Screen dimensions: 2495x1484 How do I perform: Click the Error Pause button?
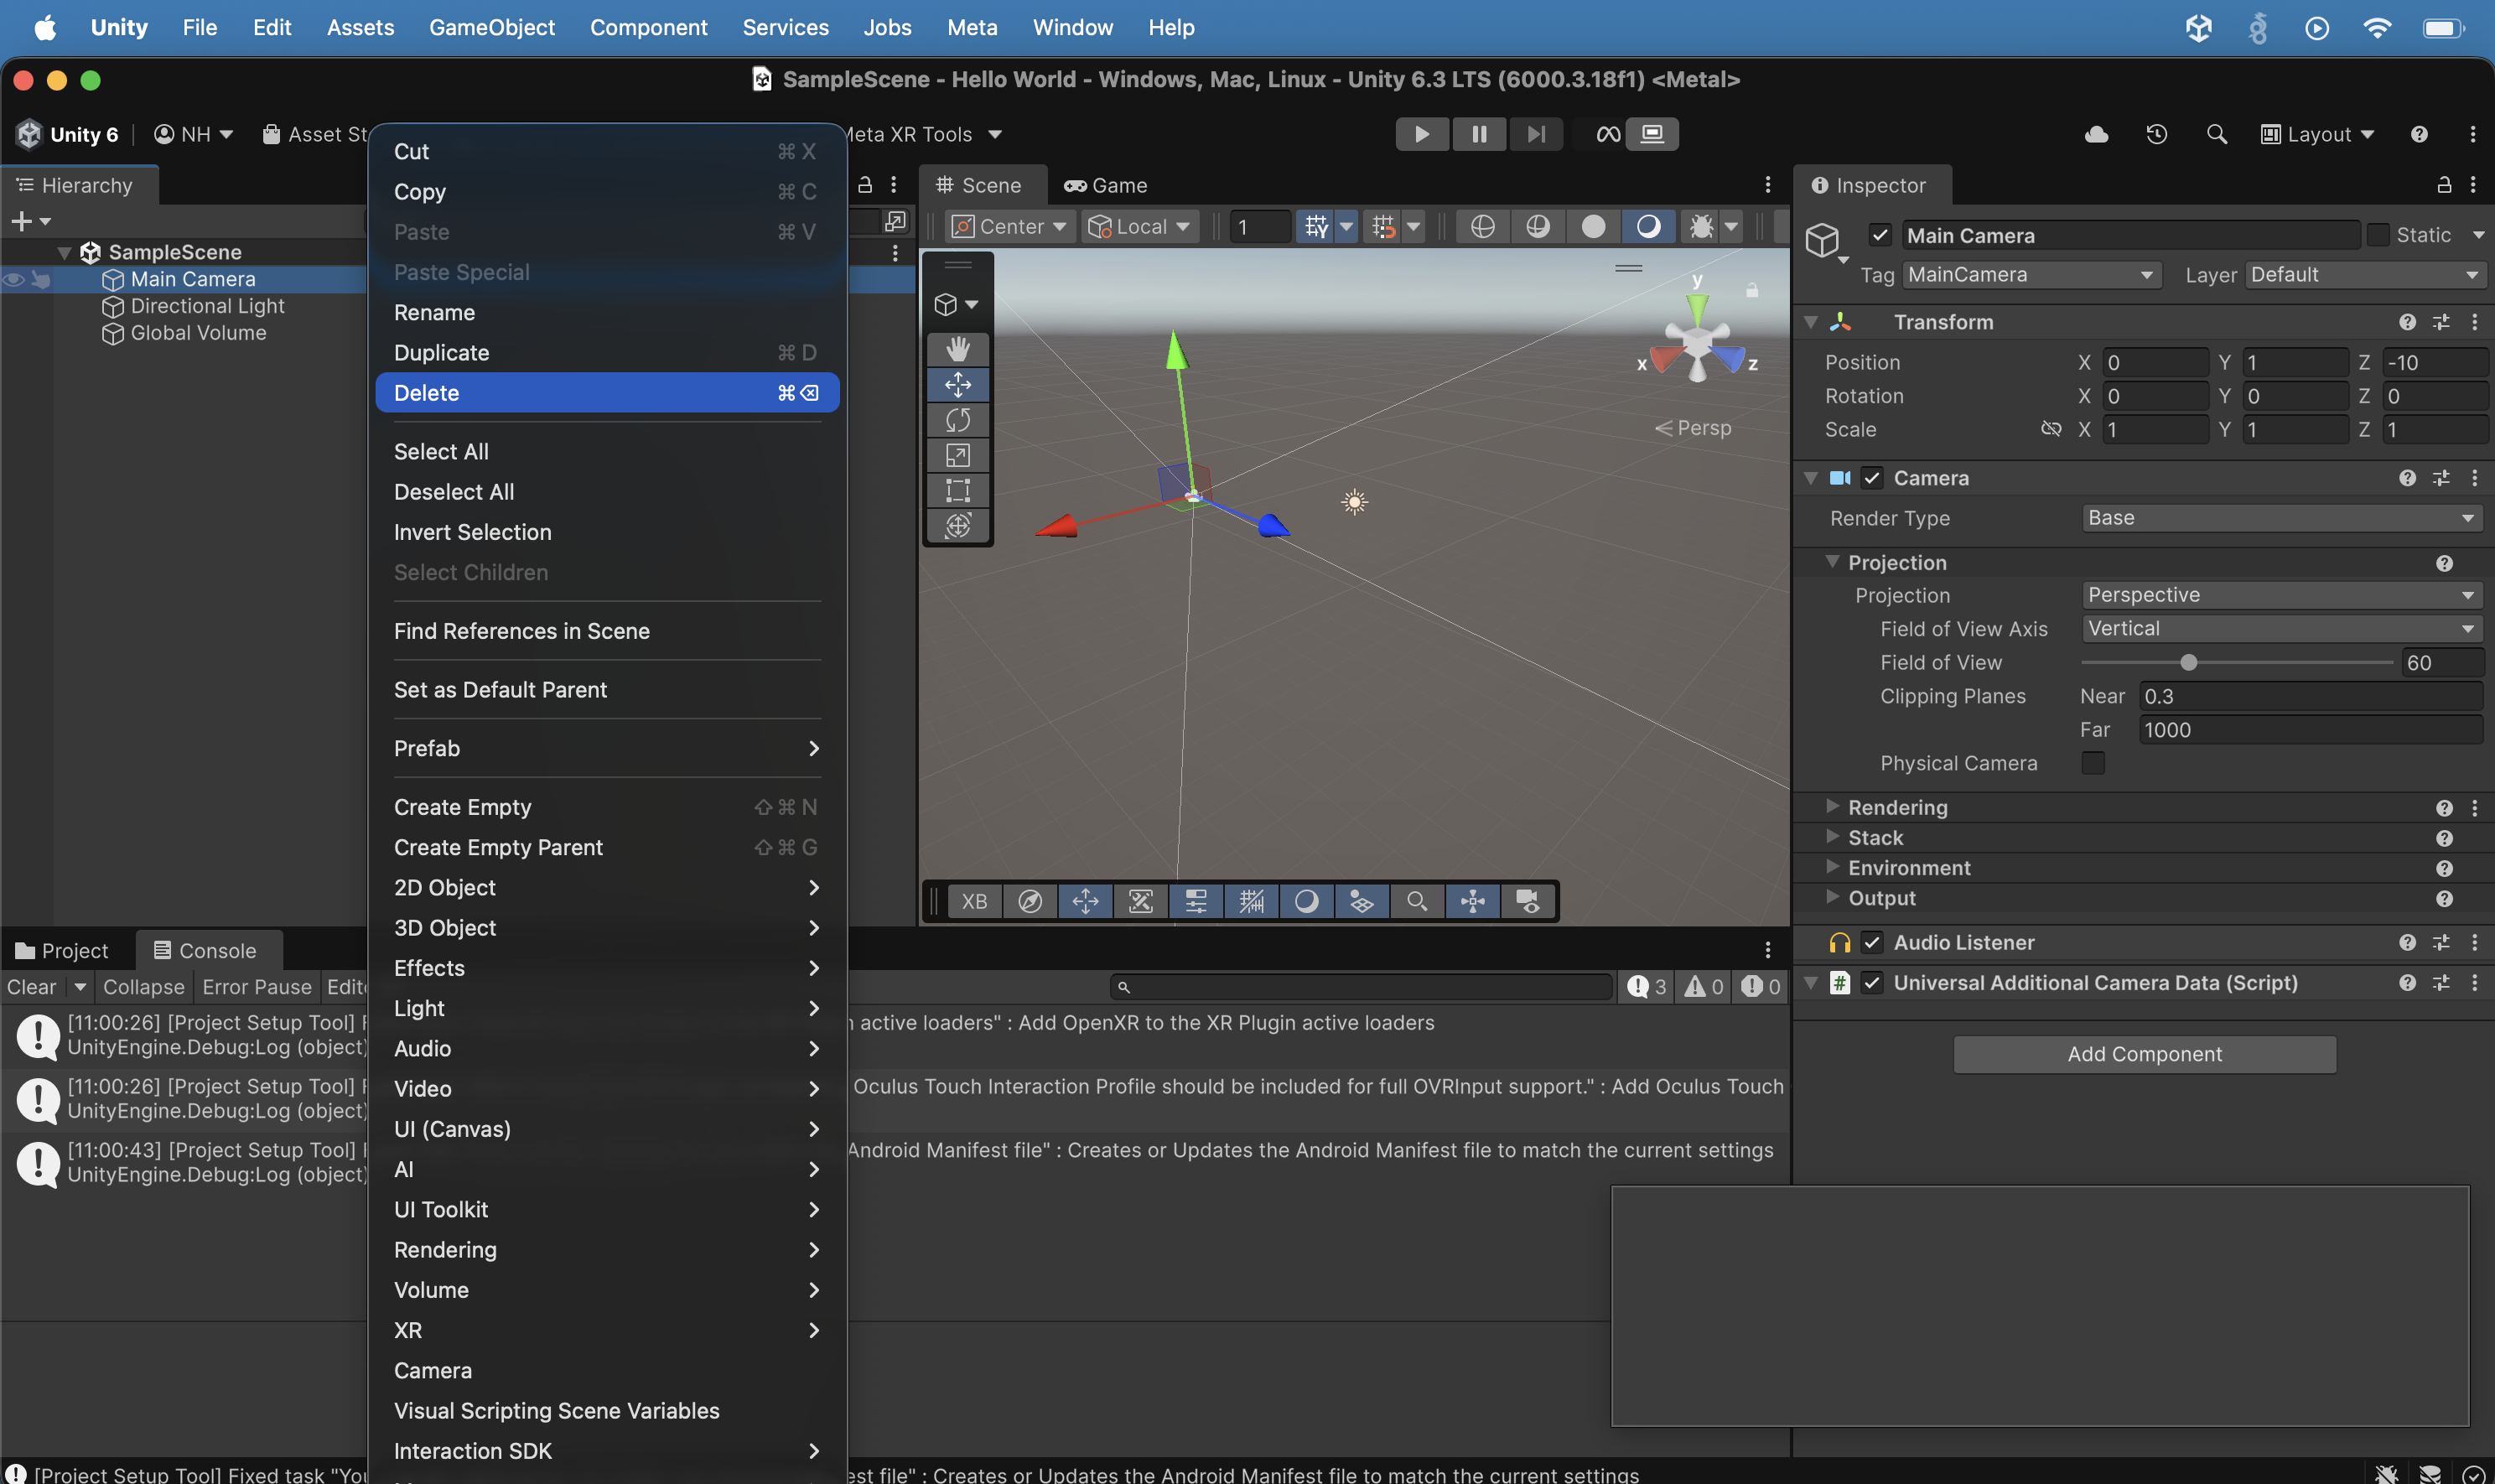pos(257,987)
